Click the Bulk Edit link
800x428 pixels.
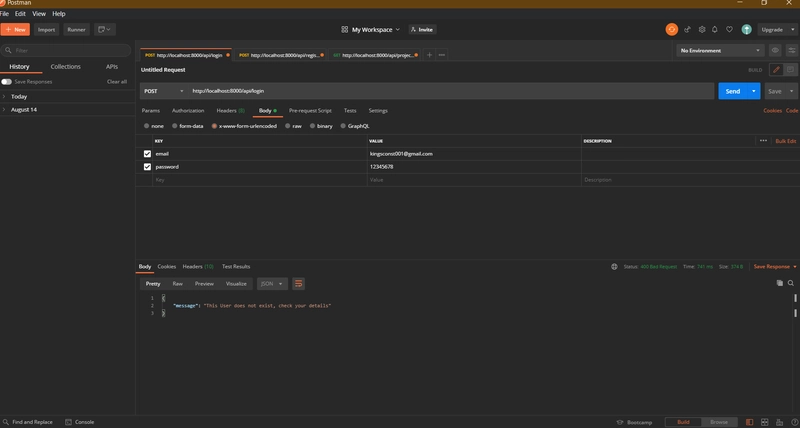(x=786, y=141)
